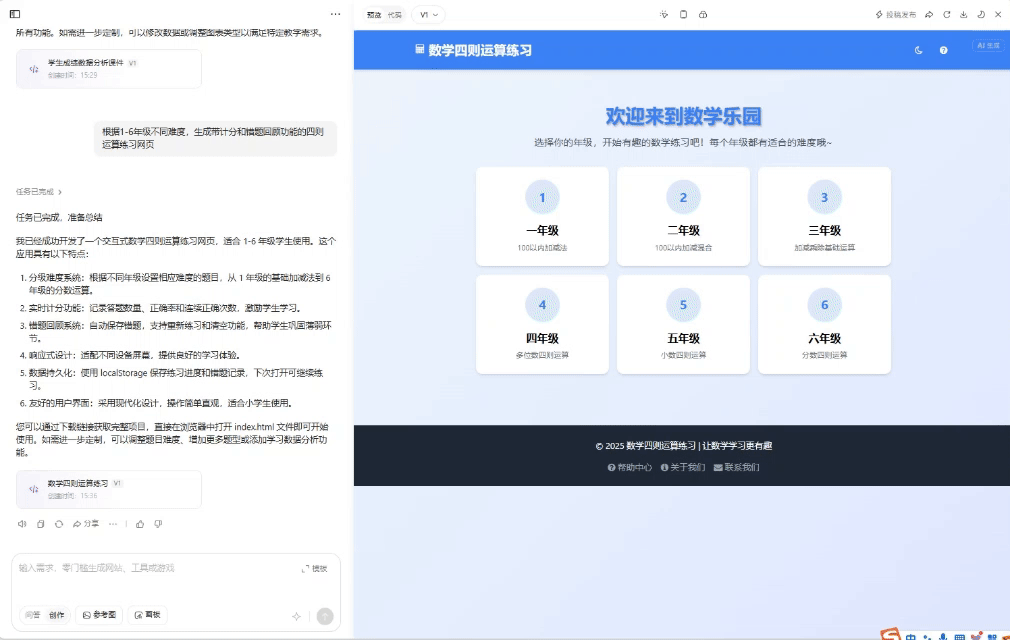The width and height of the screenshot is (1010, 640).
Task: Select the 预览 tab
Action: pyautogui.click(x=373, y=14)
